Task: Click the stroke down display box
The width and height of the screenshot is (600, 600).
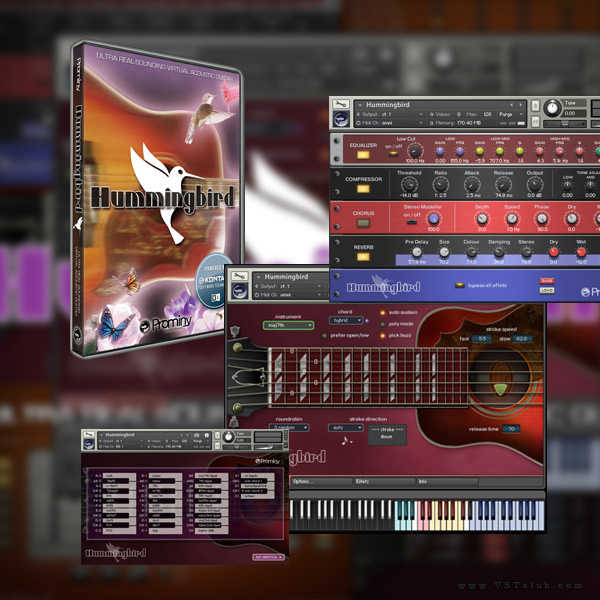Action: (387, 434)
